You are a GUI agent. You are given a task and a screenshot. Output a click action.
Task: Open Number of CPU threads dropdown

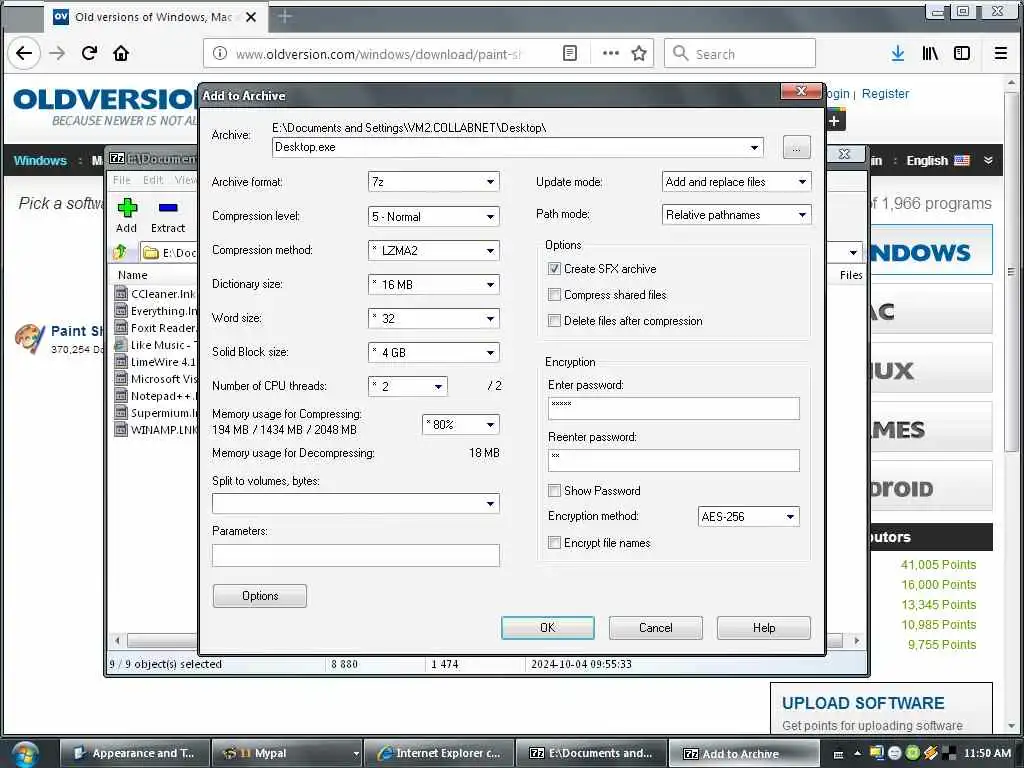[408, 386]
